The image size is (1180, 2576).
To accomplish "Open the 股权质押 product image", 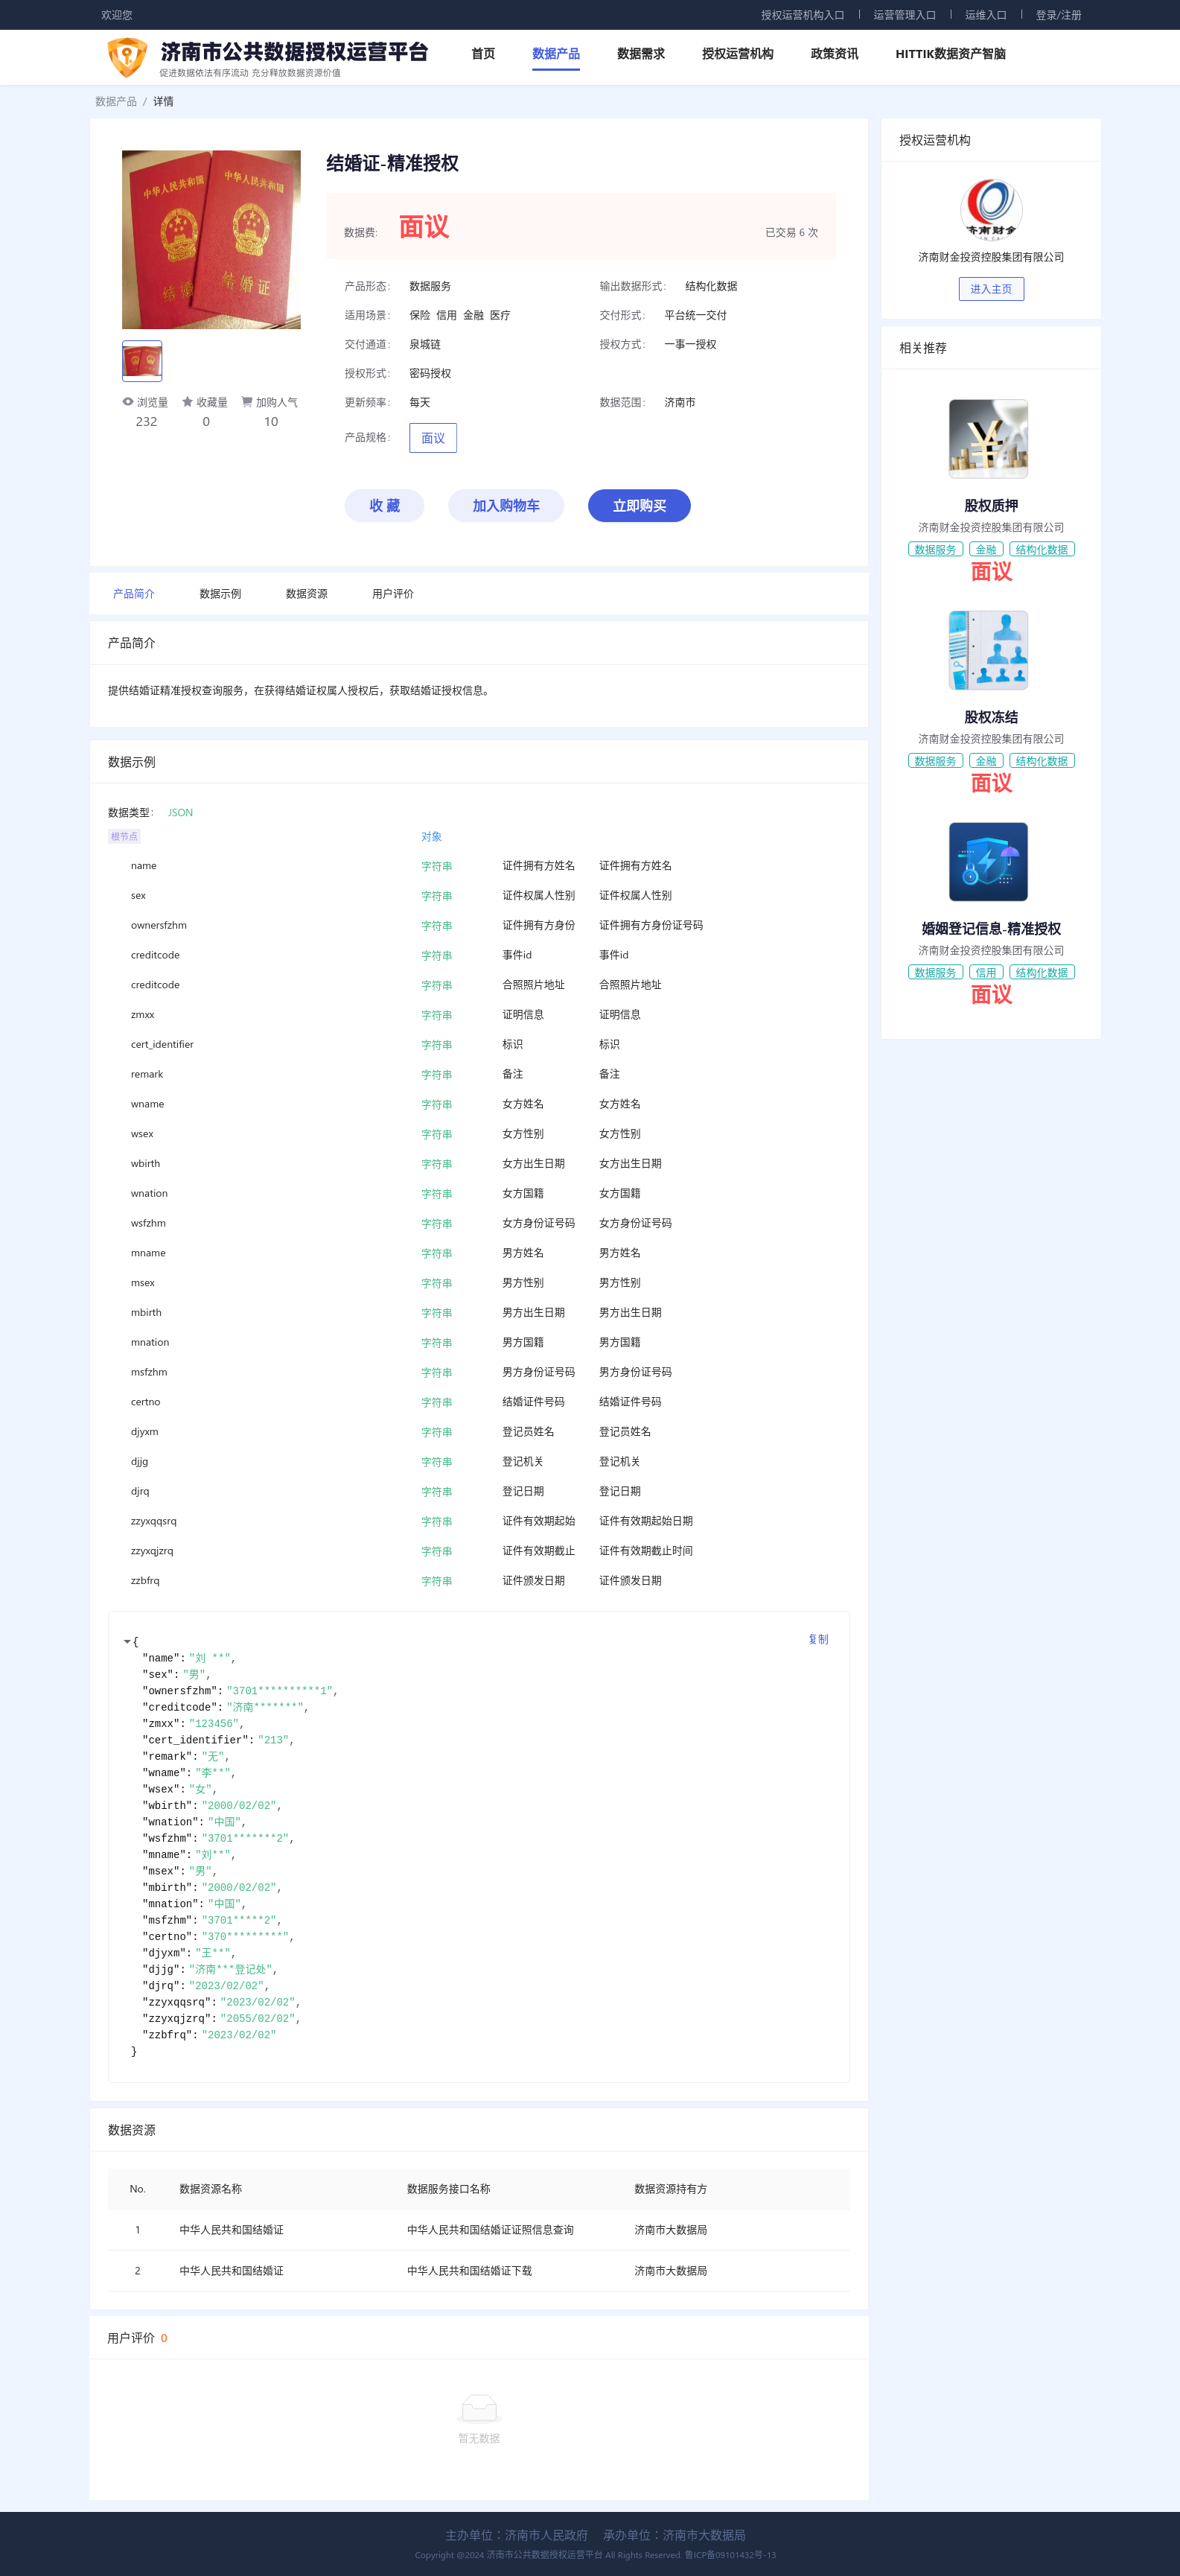I will click(x=988, y=439).
